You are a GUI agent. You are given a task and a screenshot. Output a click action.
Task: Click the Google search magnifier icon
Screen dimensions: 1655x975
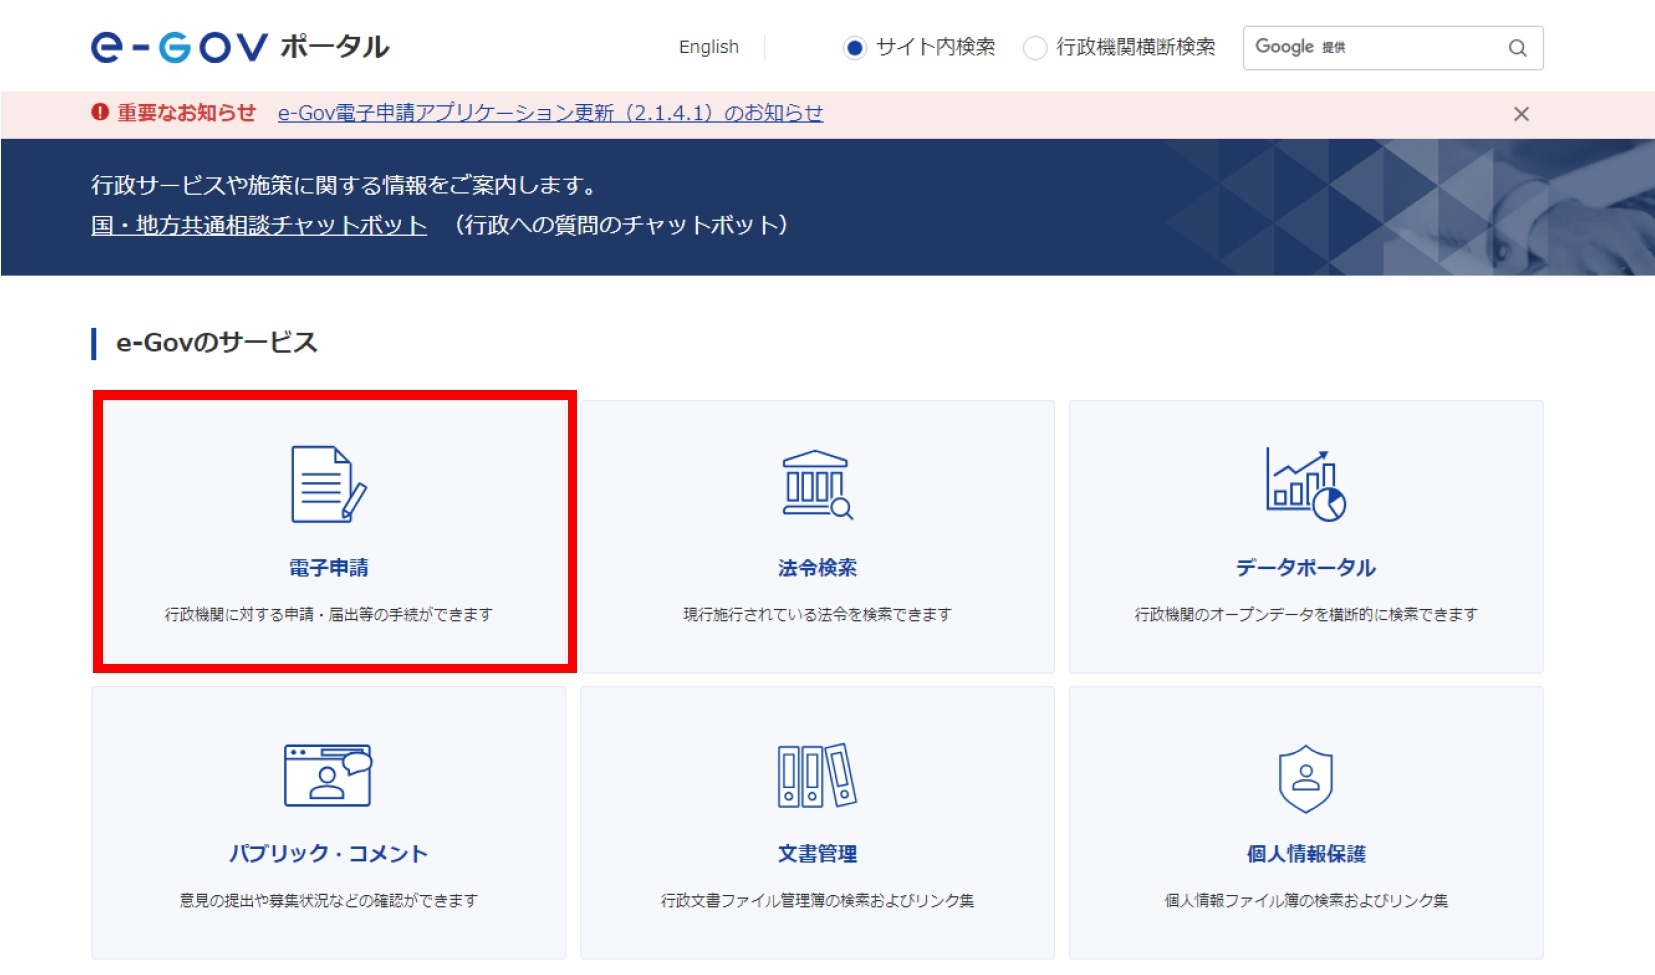[x=1517, y=48]
